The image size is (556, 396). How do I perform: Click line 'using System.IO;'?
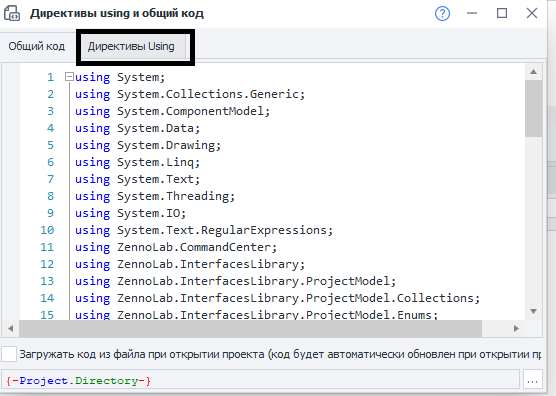click(130, 213)
